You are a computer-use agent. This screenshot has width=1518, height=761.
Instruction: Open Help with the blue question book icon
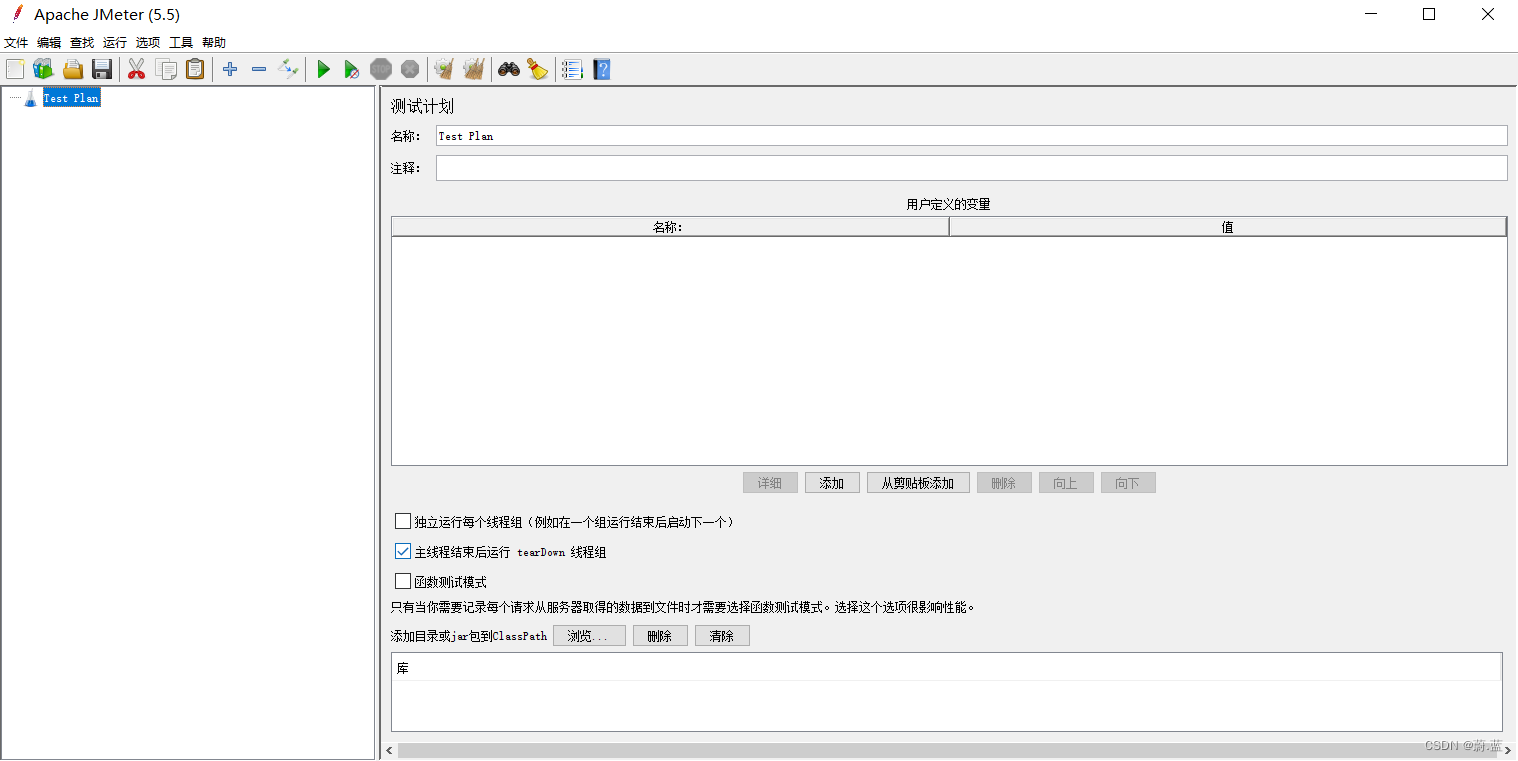pyautogui.click(x=601, y=69)
